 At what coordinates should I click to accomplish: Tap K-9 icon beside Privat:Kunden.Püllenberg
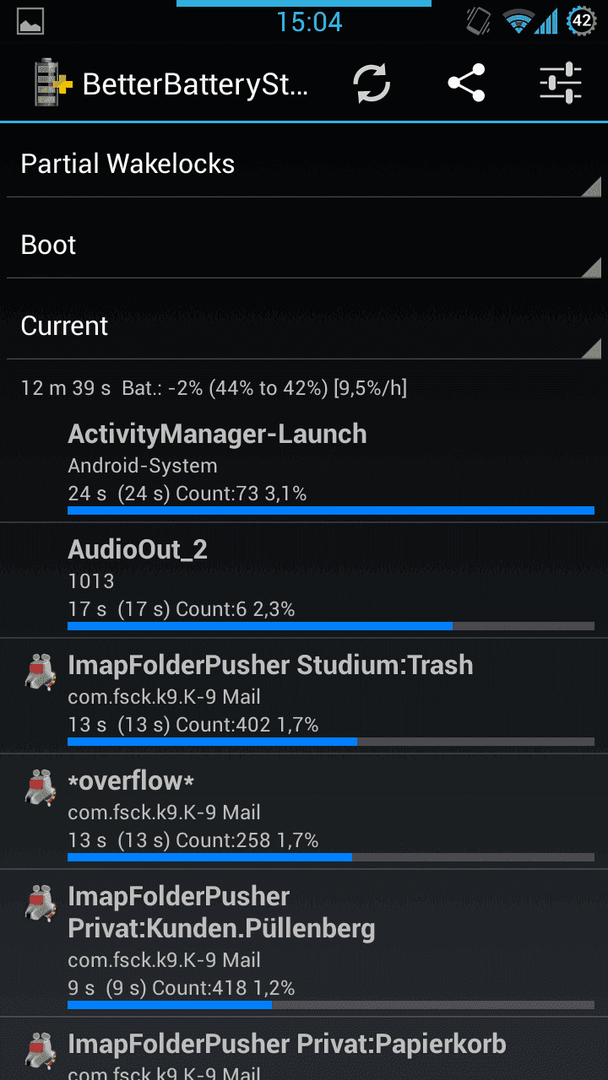[40, 903]
